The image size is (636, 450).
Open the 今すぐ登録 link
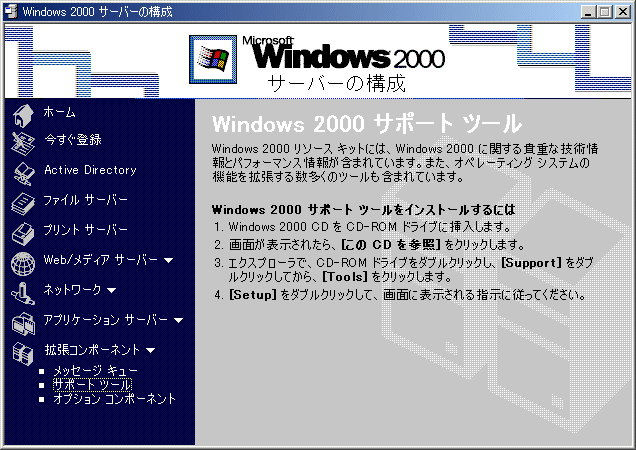pyautogui.click(x=73, y=140)
